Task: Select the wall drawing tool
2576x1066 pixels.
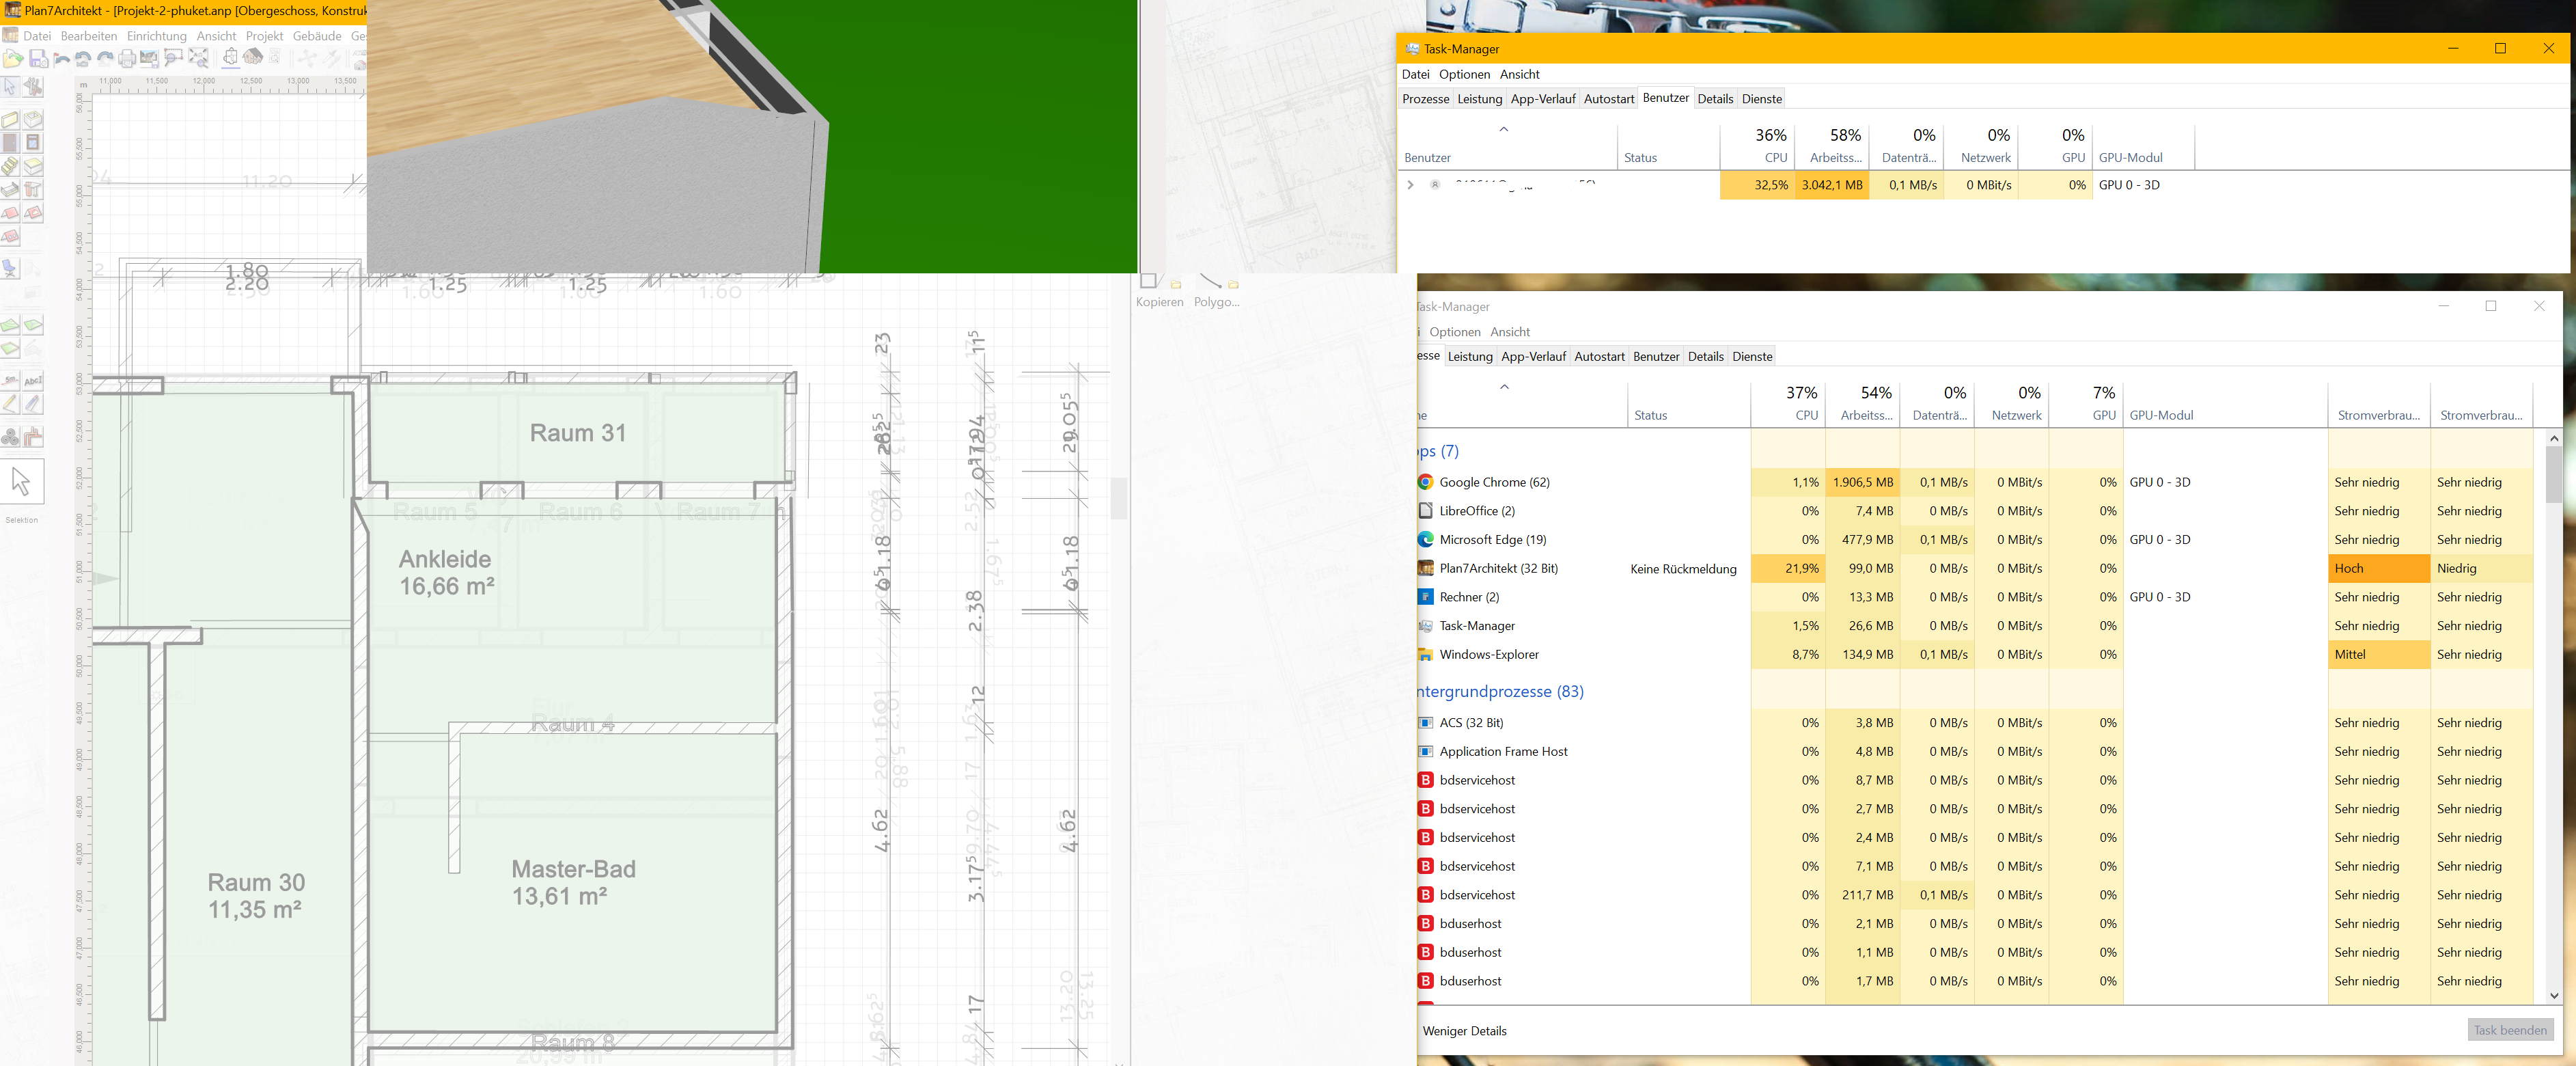Action: (x=11, y=120)
